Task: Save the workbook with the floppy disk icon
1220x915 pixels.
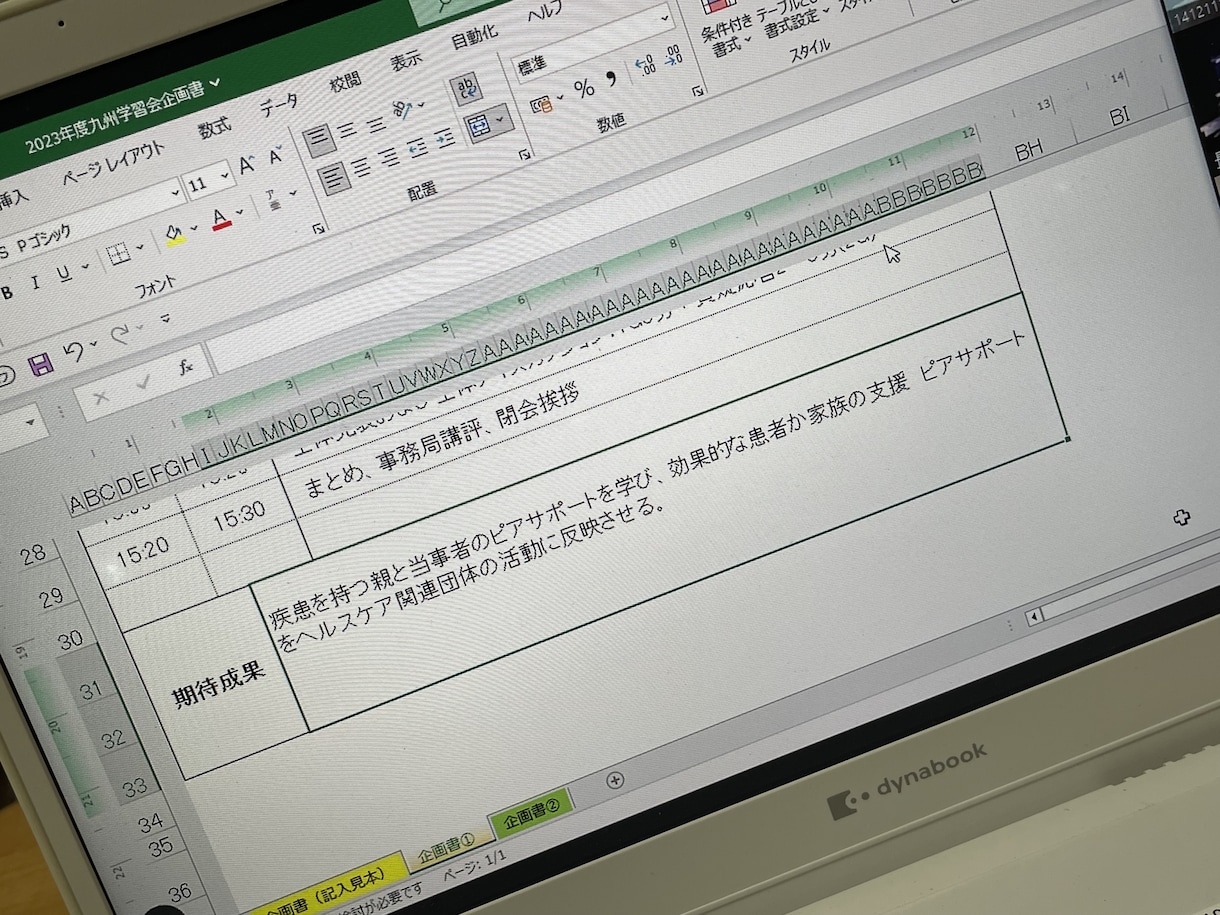Action: point(41,364)
